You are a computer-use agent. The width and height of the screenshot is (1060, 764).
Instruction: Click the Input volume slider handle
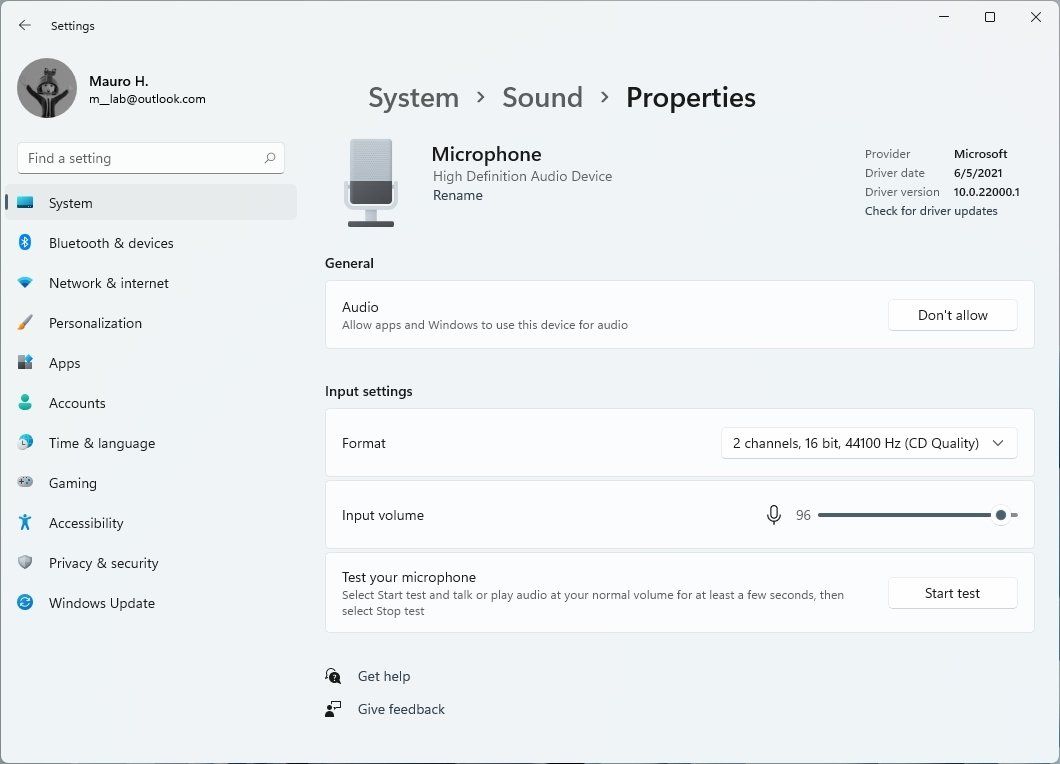click(1000, 515)
